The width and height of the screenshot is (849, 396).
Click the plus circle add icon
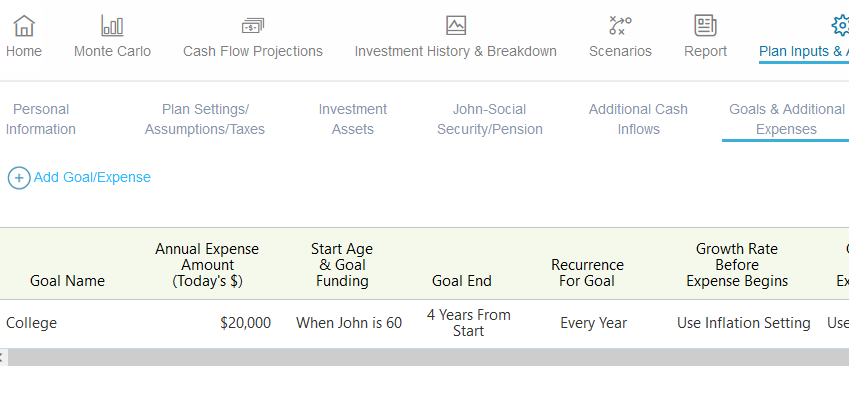point(19,178)
